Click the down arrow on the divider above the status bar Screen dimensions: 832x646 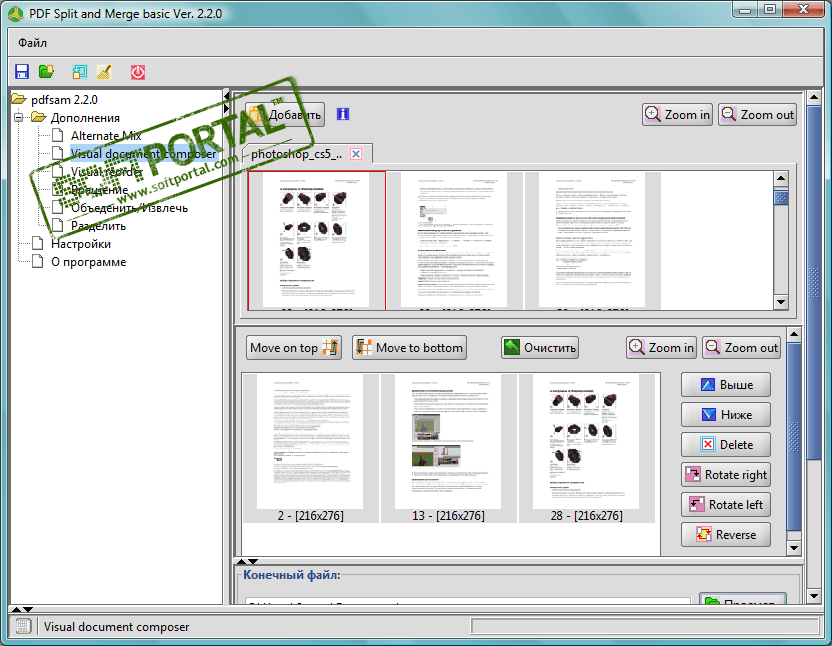pyautogui.click(x=28, y=609)
